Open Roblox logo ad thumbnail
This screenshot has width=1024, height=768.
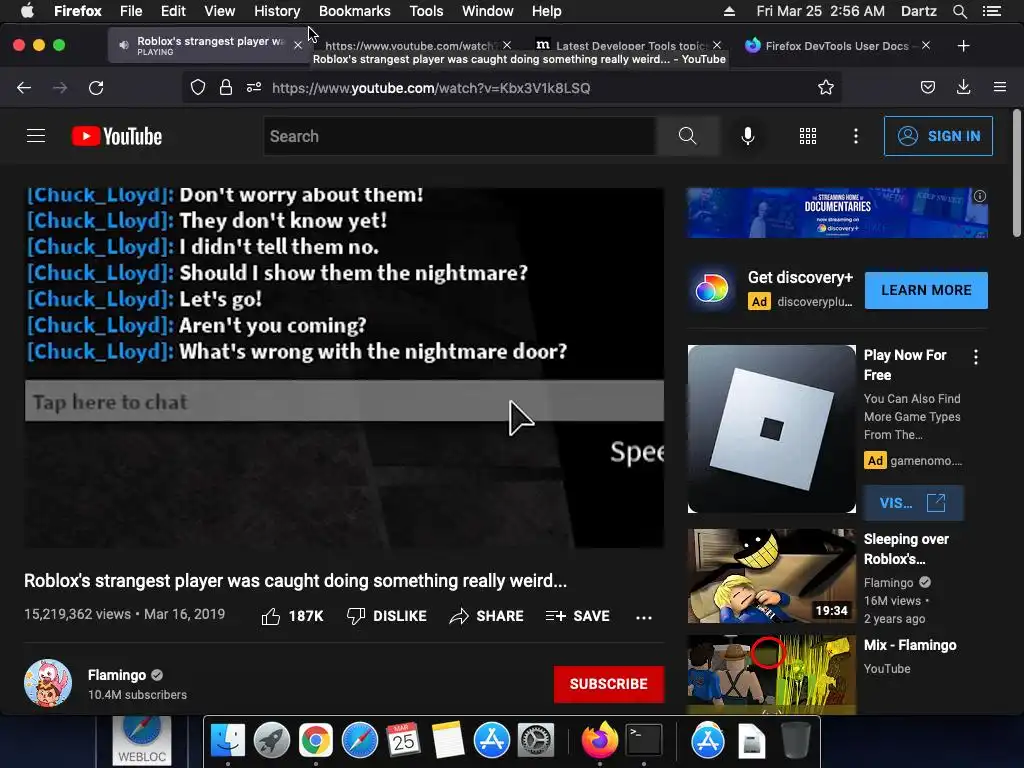pos(771,429)
